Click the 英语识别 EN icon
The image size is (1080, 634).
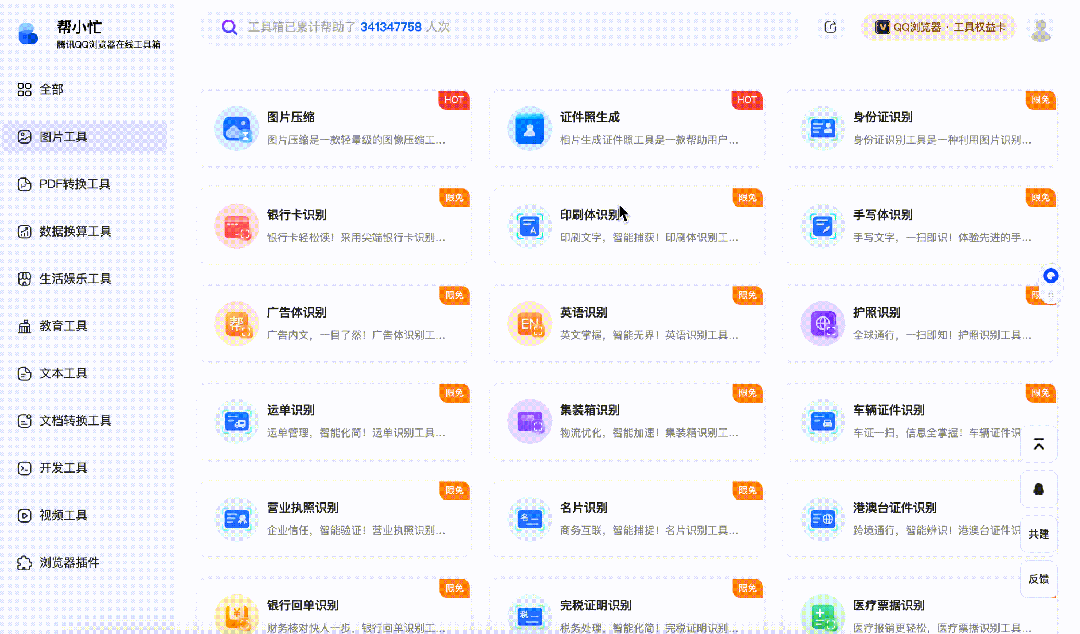tap(528, 324)
